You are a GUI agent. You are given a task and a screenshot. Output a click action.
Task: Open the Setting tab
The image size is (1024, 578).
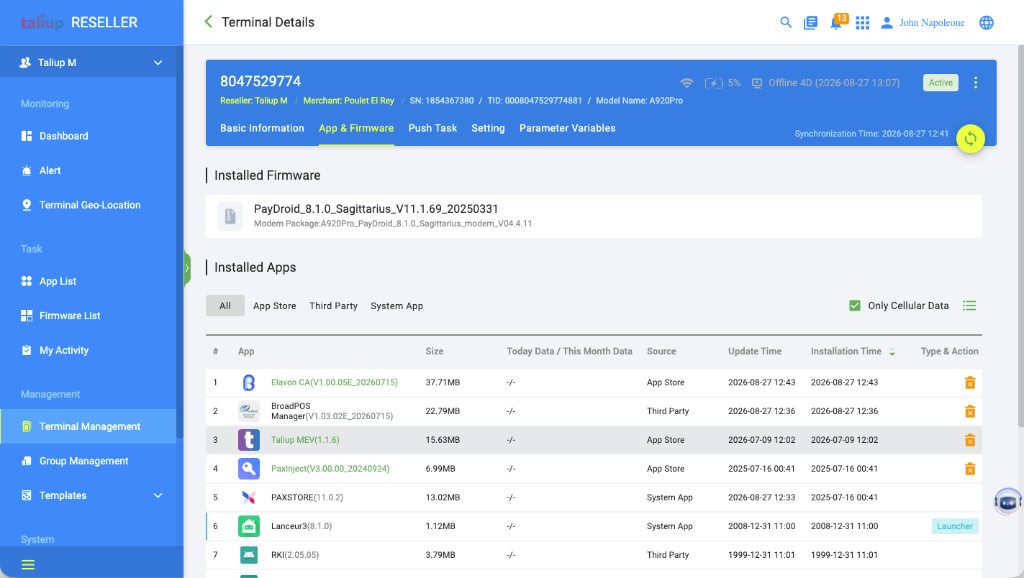click(488, 128)
